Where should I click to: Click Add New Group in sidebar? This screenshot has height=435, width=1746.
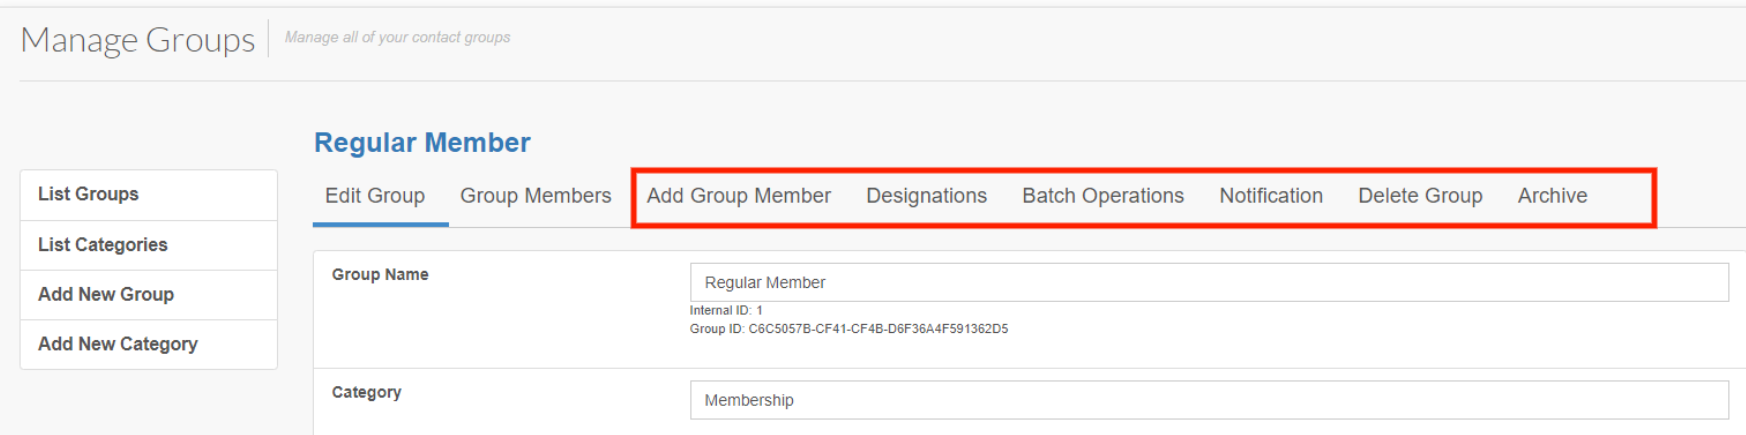coord(106,294)
